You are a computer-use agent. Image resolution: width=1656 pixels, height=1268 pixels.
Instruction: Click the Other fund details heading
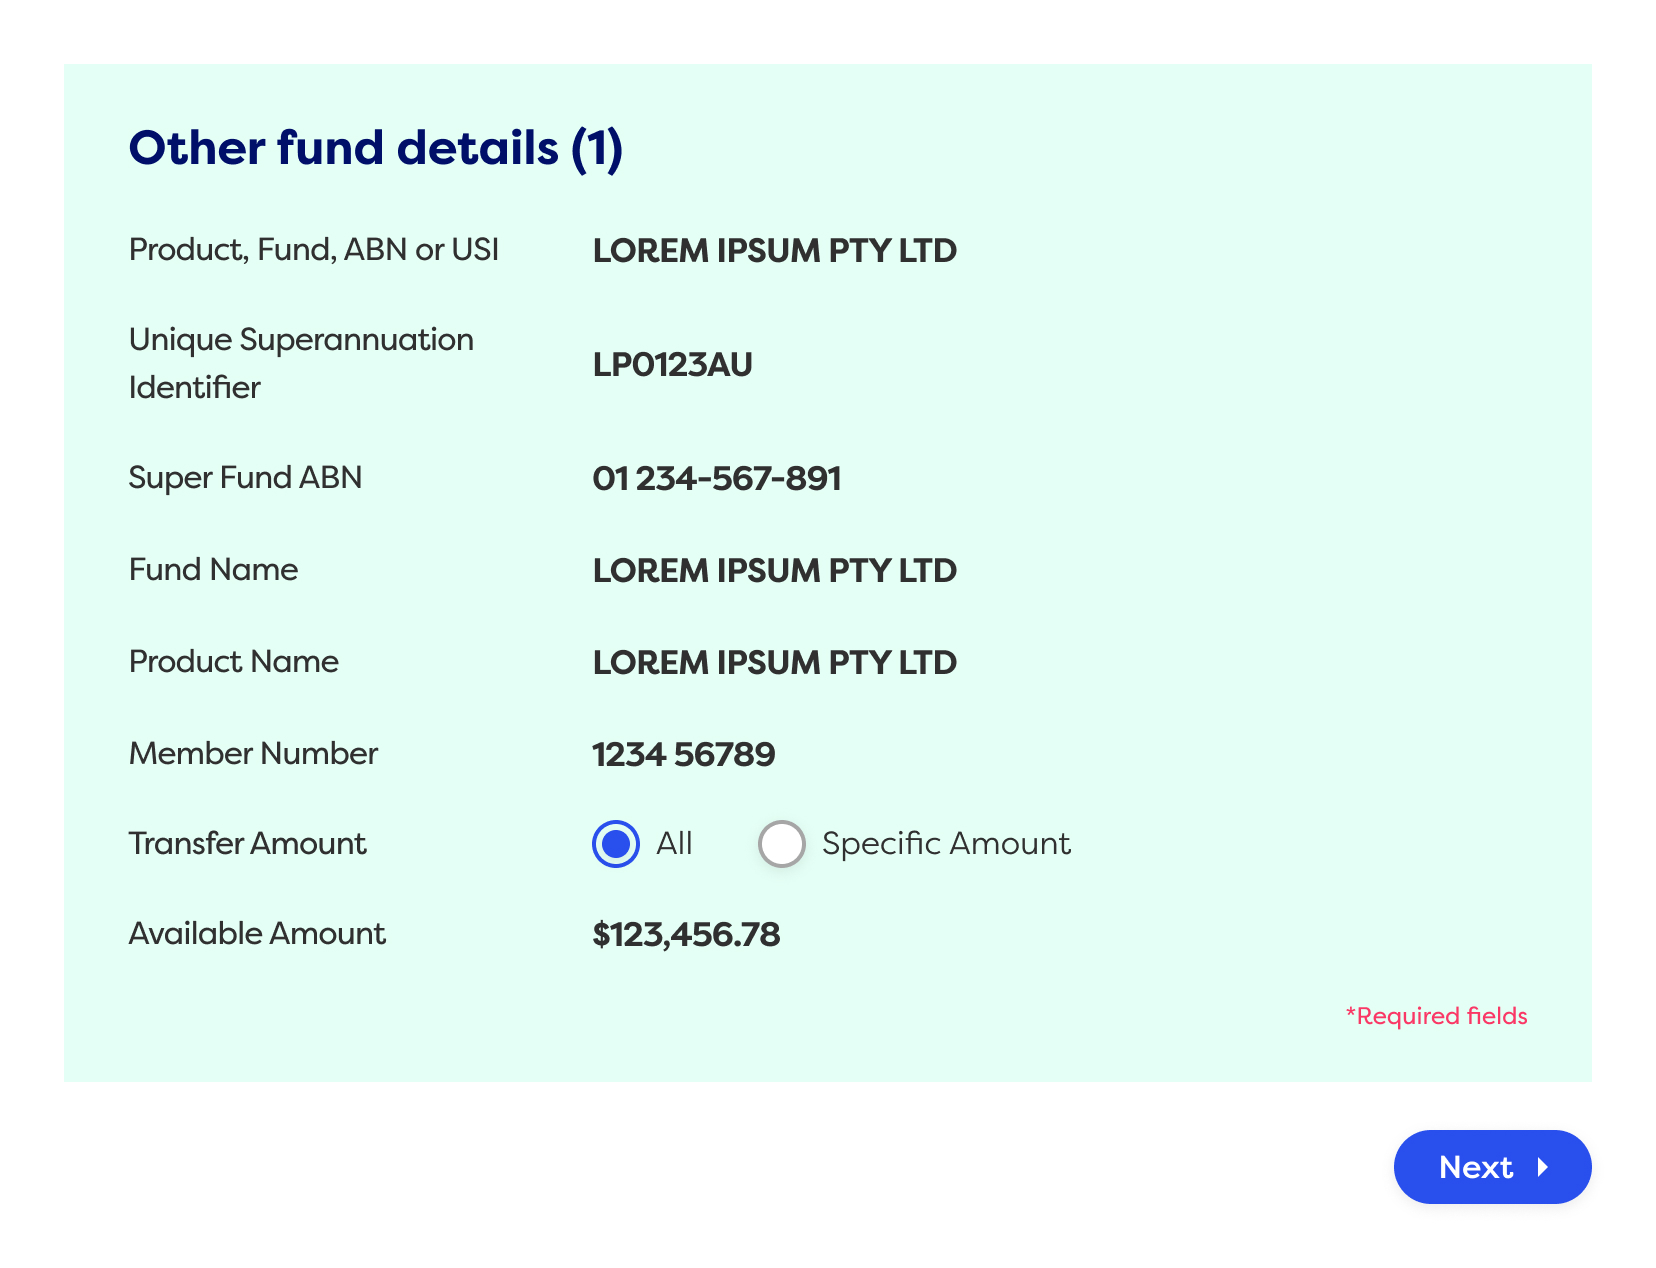[x=376, y=148]
